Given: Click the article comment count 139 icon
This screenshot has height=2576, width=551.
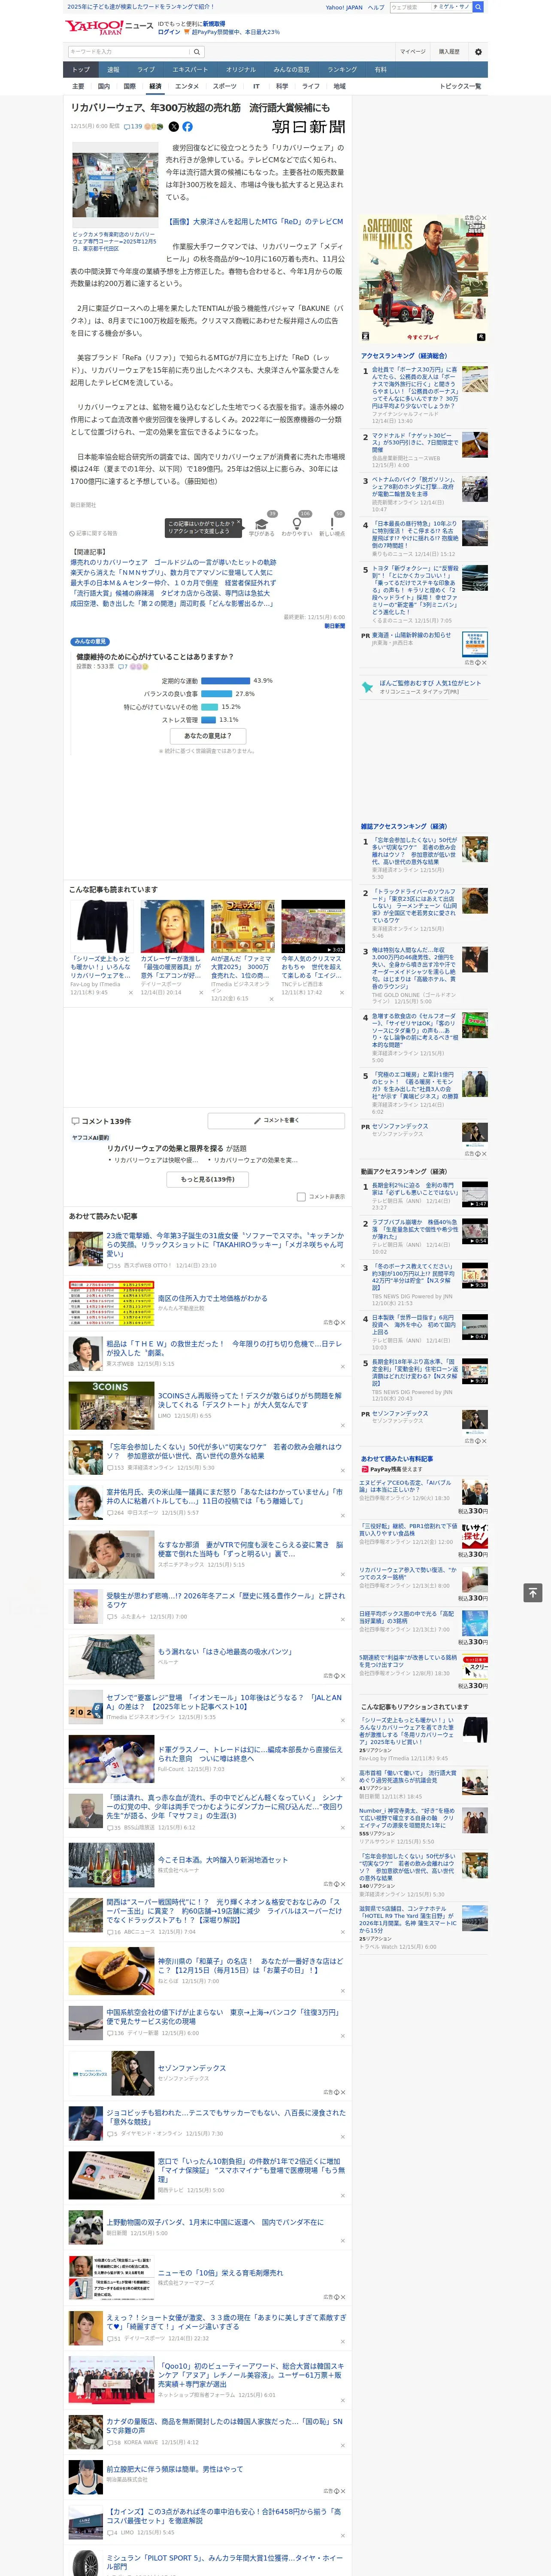Looking at the screenshot, I should click(x=134, y=127).
